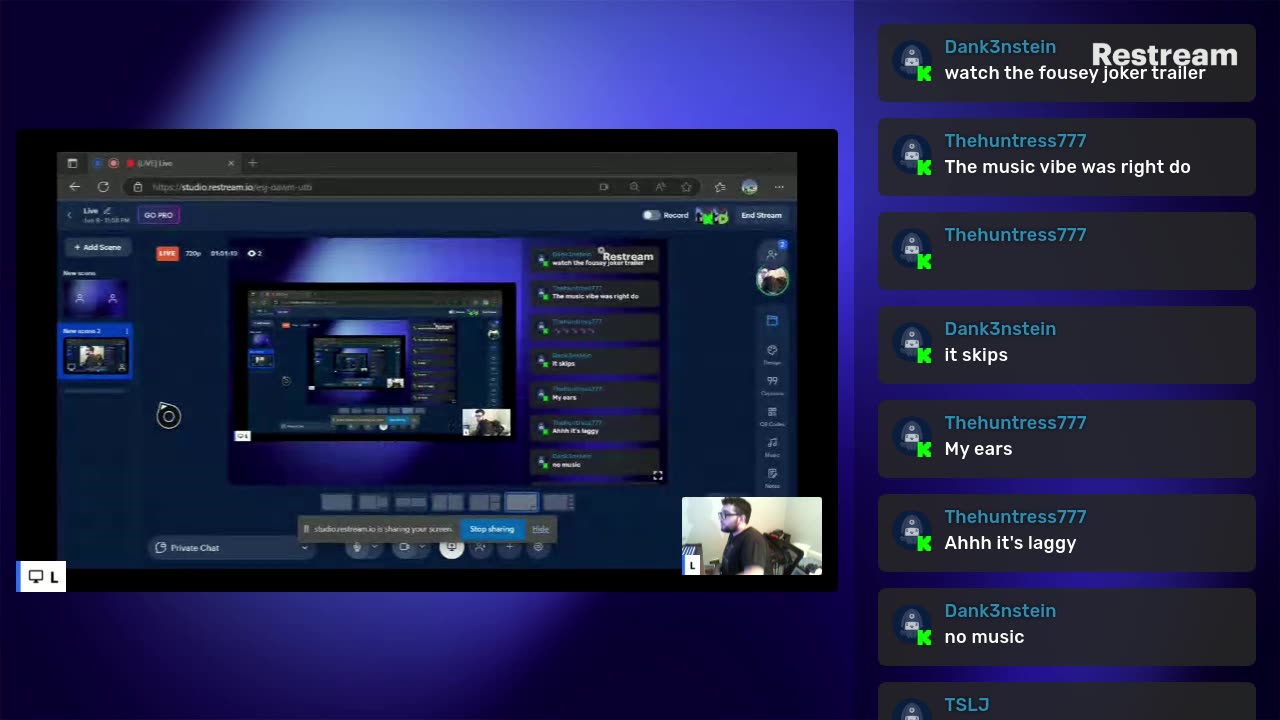Open the Music panel
This screenshot has height=720, width=1280.
point(772,446)
